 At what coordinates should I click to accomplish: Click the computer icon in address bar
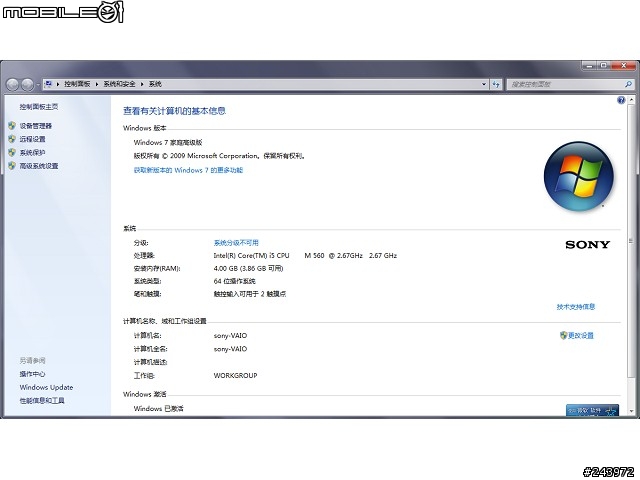click(48, 84)
